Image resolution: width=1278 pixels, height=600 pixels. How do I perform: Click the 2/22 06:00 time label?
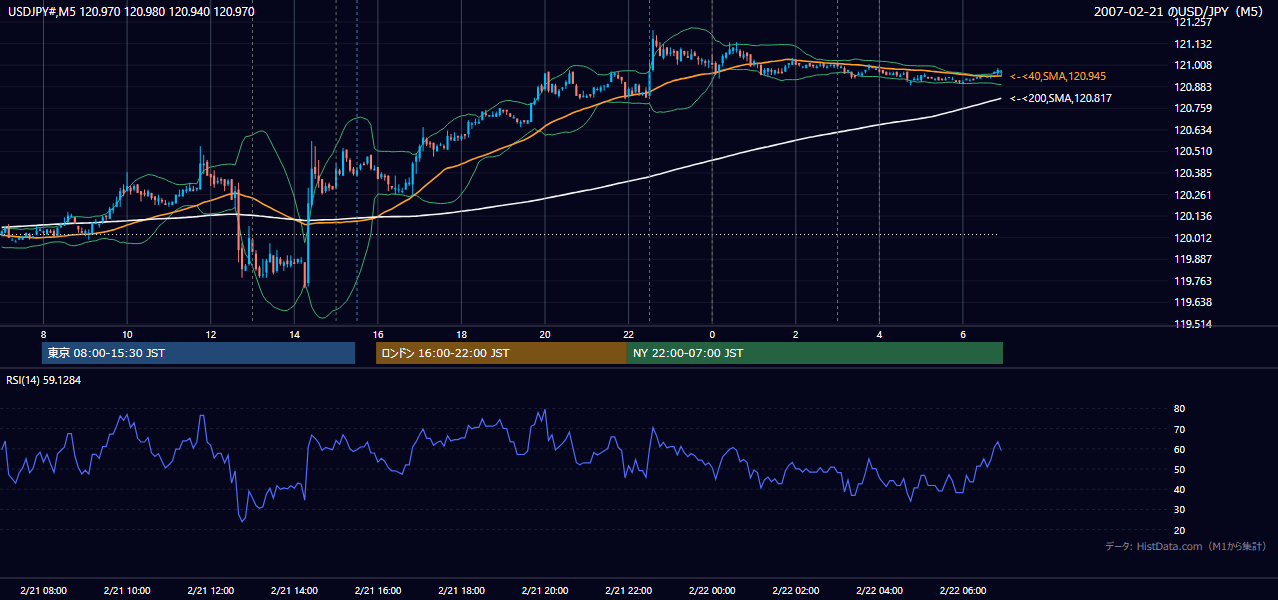(962, 591)
